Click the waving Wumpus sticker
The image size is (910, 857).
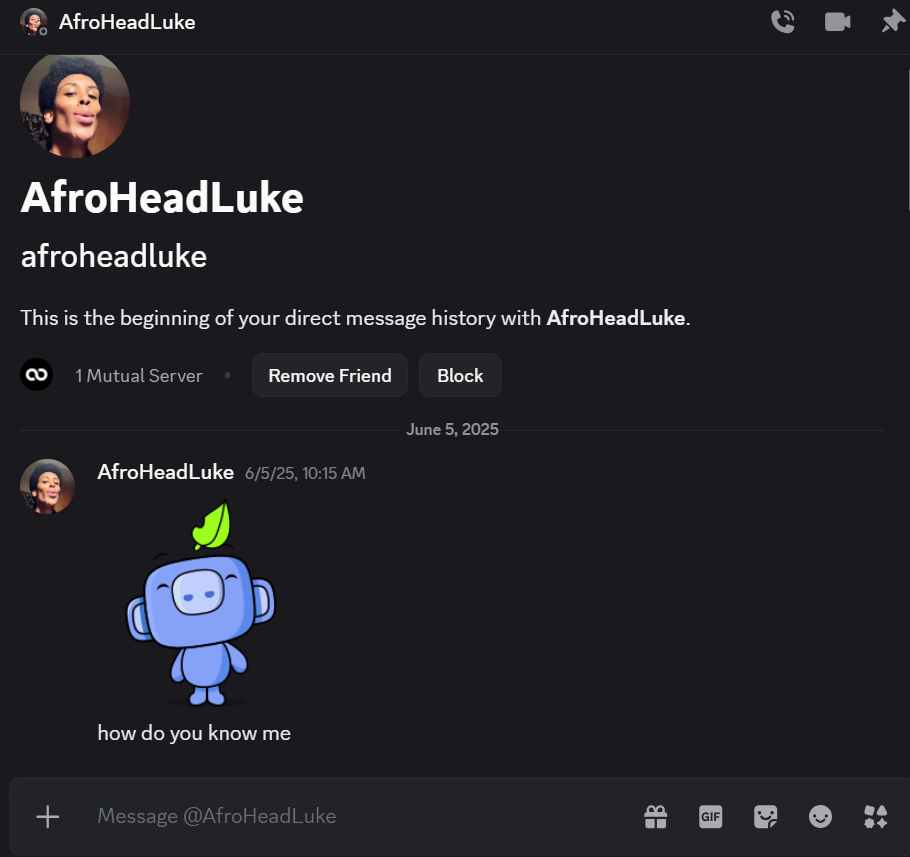pos(201,603)
